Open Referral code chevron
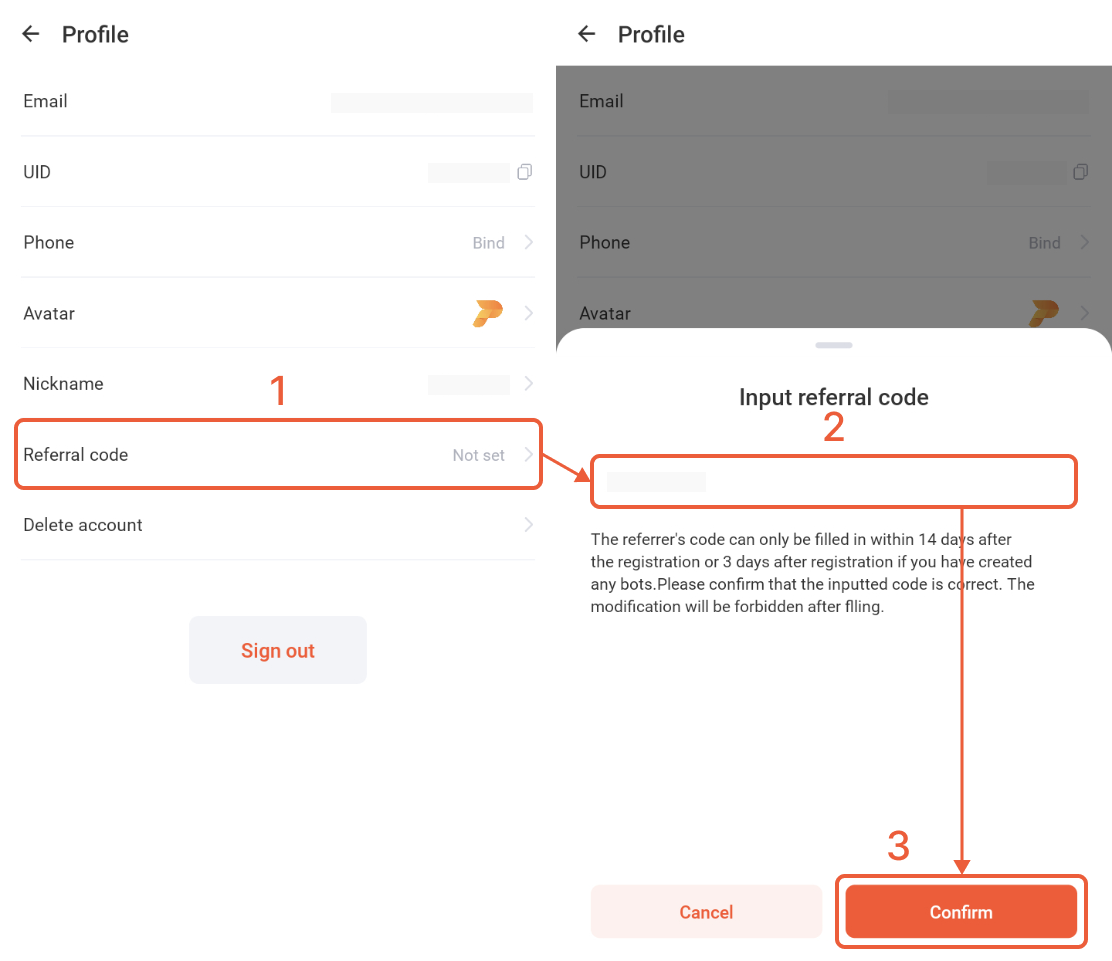This screenshot has width=1112, height=961. click(x=528, y=455)
